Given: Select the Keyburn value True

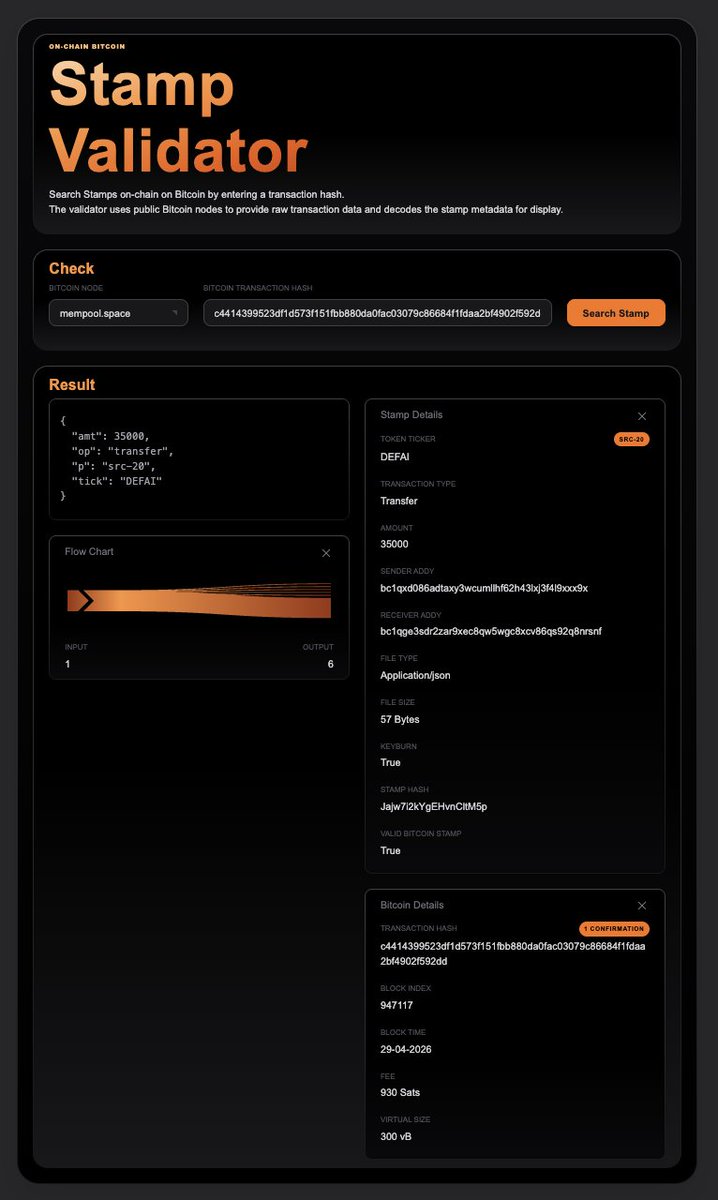Looking at the screenshot, I should click(x=390, y=762).
